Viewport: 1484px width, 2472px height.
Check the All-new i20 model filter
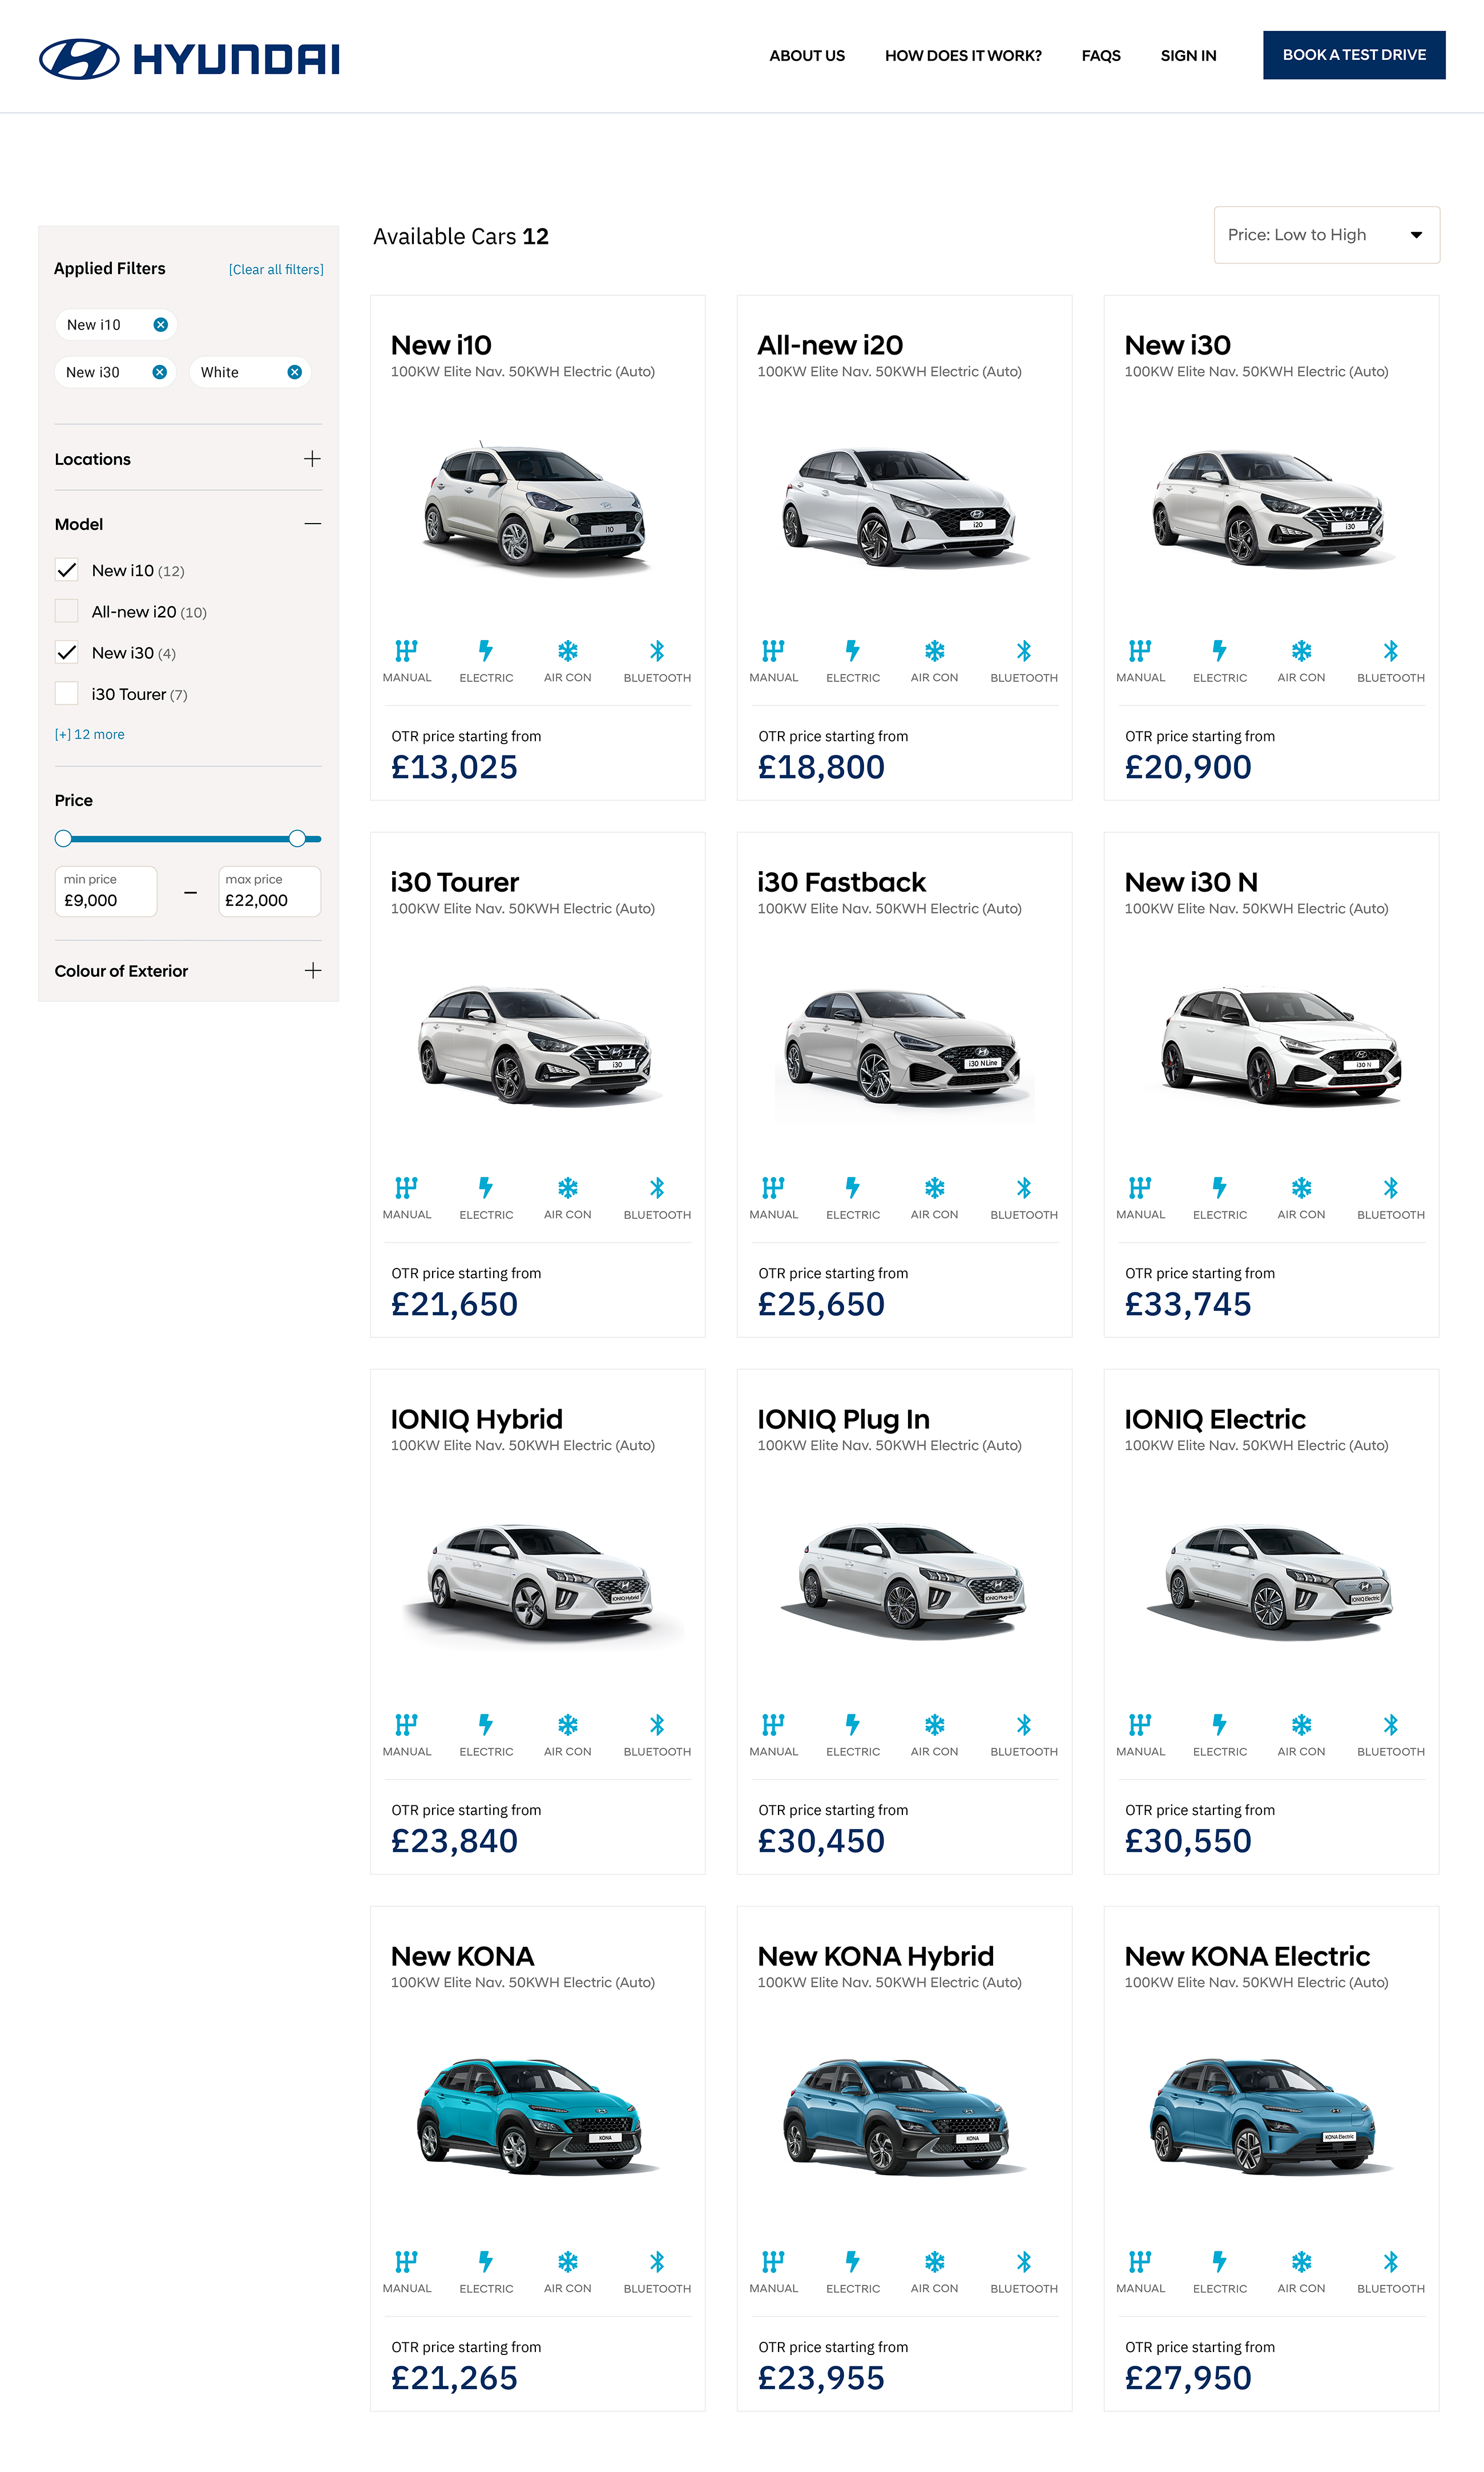pos(67,611)
